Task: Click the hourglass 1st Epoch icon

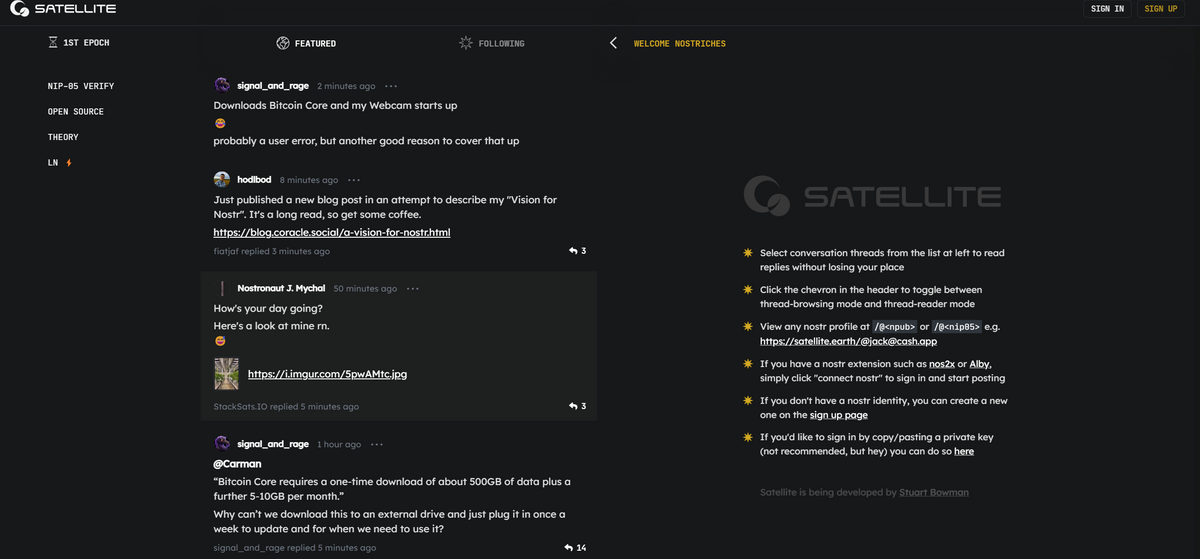Action: [x=53, y=43]
